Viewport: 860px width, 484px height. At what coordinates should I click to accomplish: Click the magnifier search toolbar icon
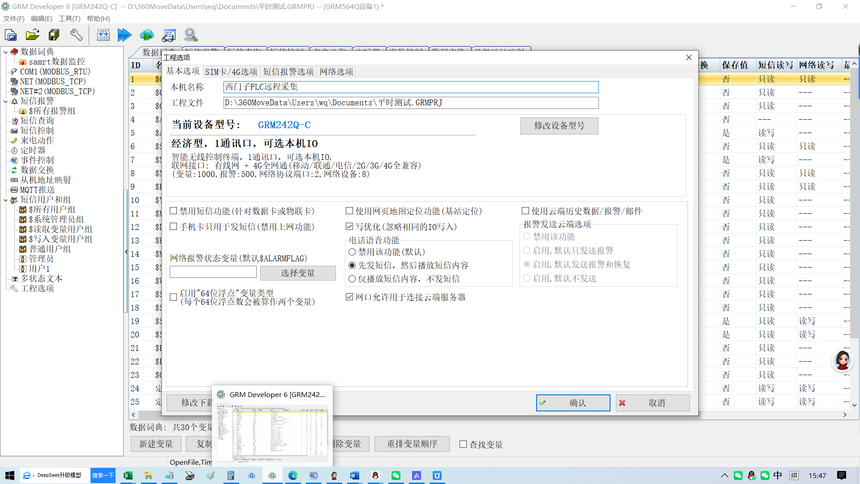[x=191, y=35]
